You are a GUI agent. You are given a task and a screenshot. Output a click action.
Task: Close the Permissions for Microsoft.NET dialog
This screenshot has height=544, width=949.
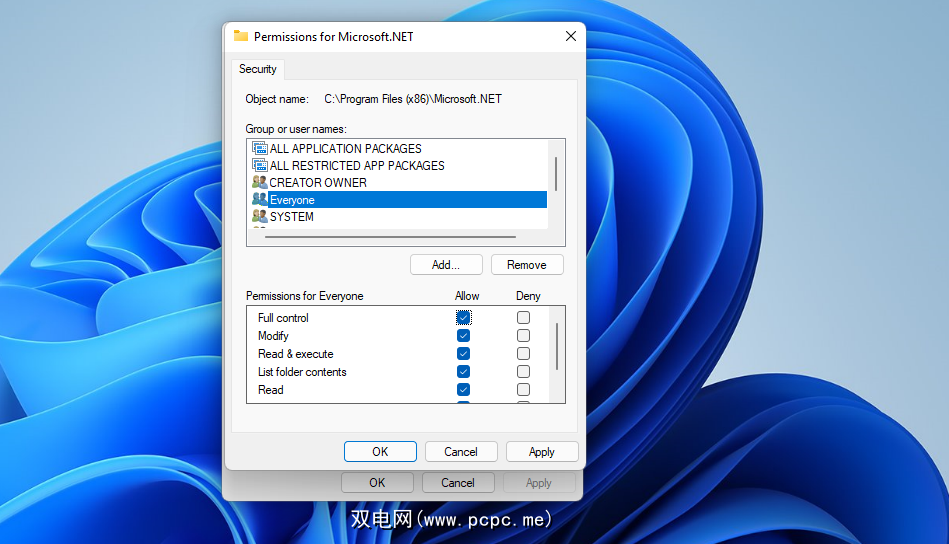point(571,36)
